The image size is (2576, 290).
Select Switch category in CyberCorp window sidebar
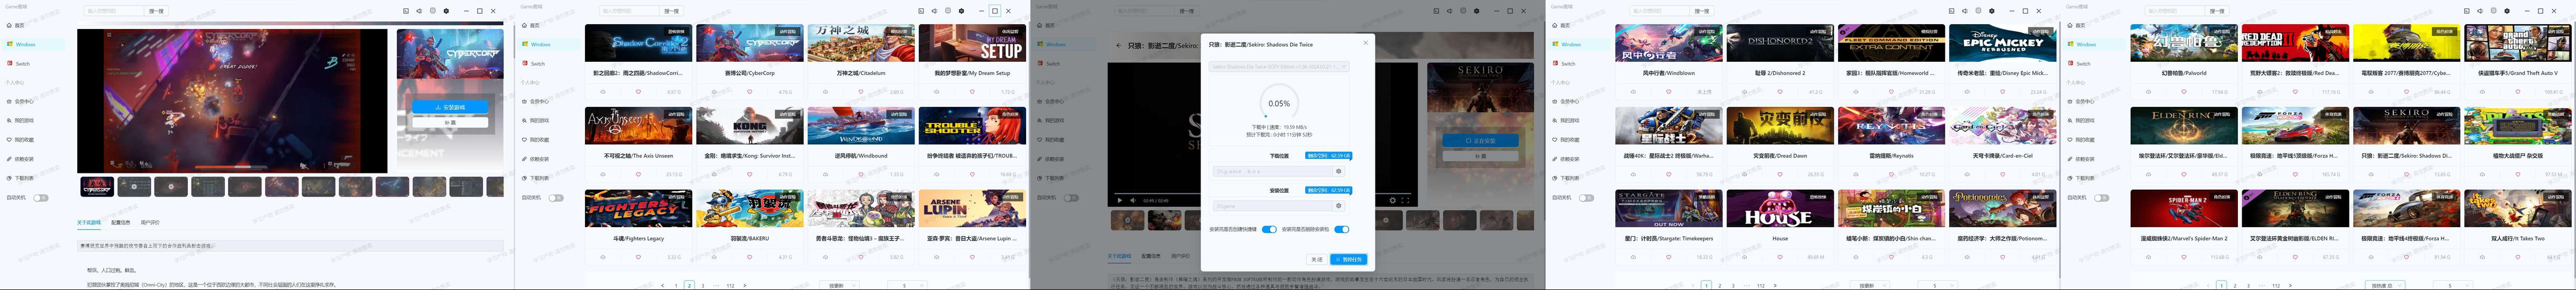click(22, 63)
